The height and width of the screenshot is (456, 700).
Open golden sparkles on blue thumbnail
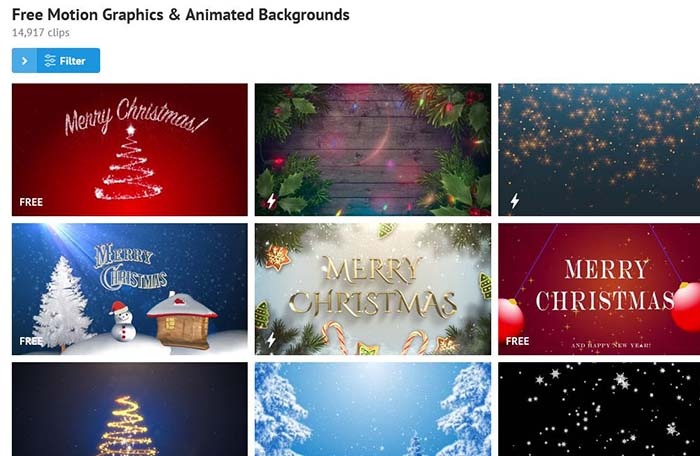(x=599, y=150)
